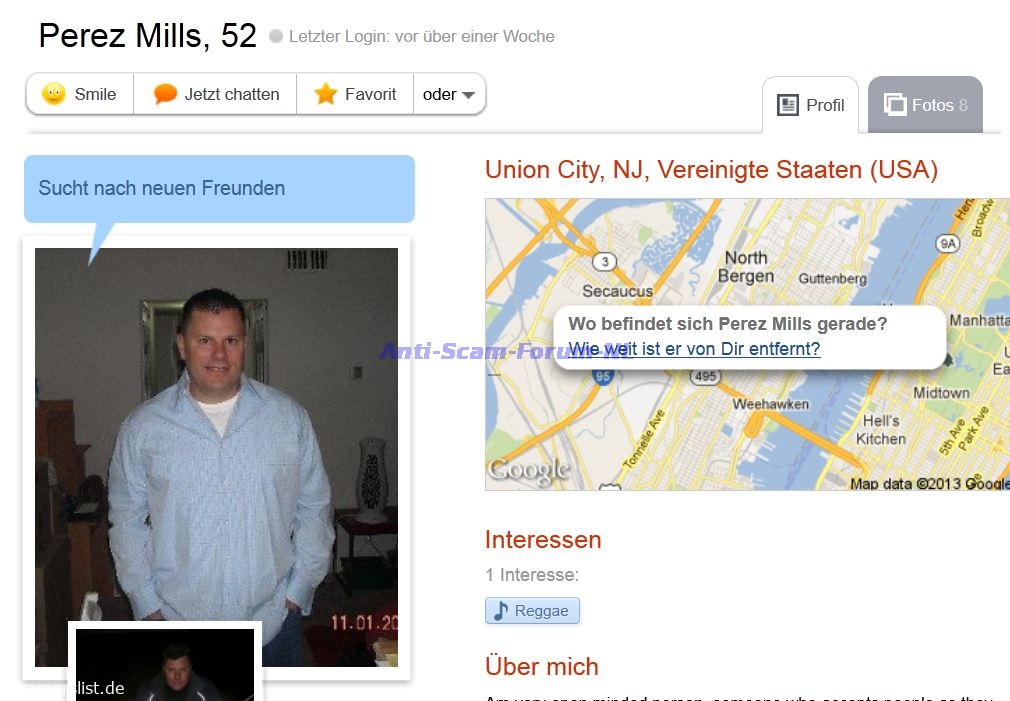Click the gray offline status dot
The image size is (1010, 701).
(276, 36)
